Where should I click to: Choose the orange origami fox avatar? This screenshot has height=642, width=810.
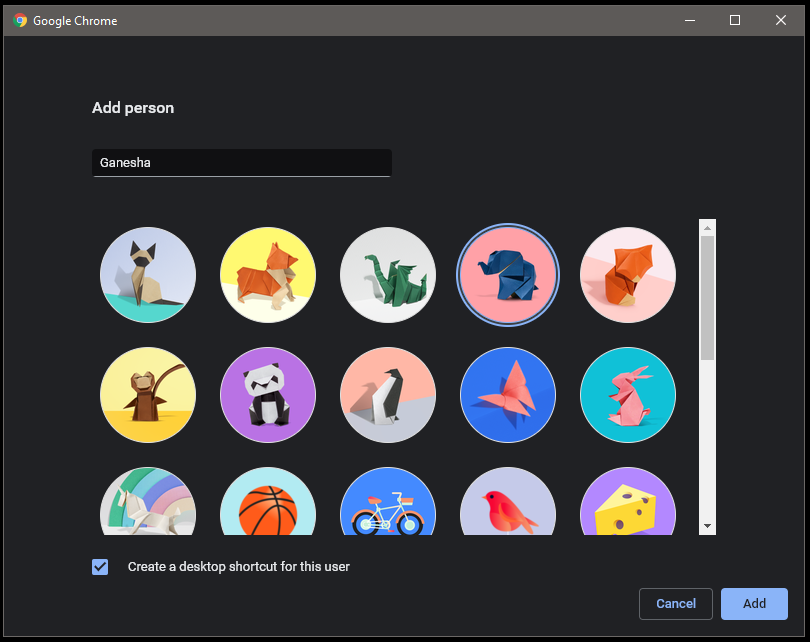click(x=628, y=275)
